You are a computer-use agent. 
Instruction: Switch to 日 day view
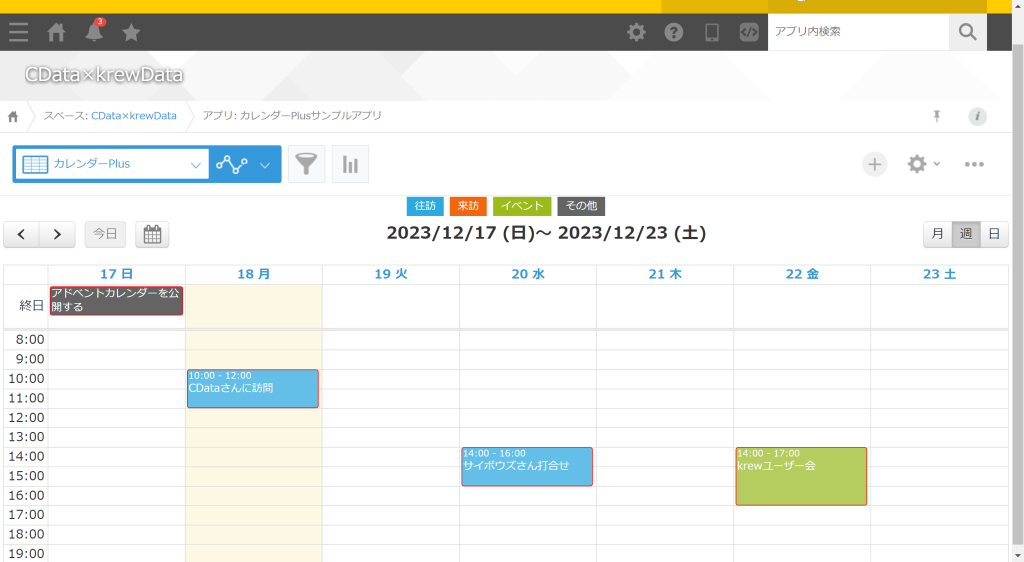point(994,234)
